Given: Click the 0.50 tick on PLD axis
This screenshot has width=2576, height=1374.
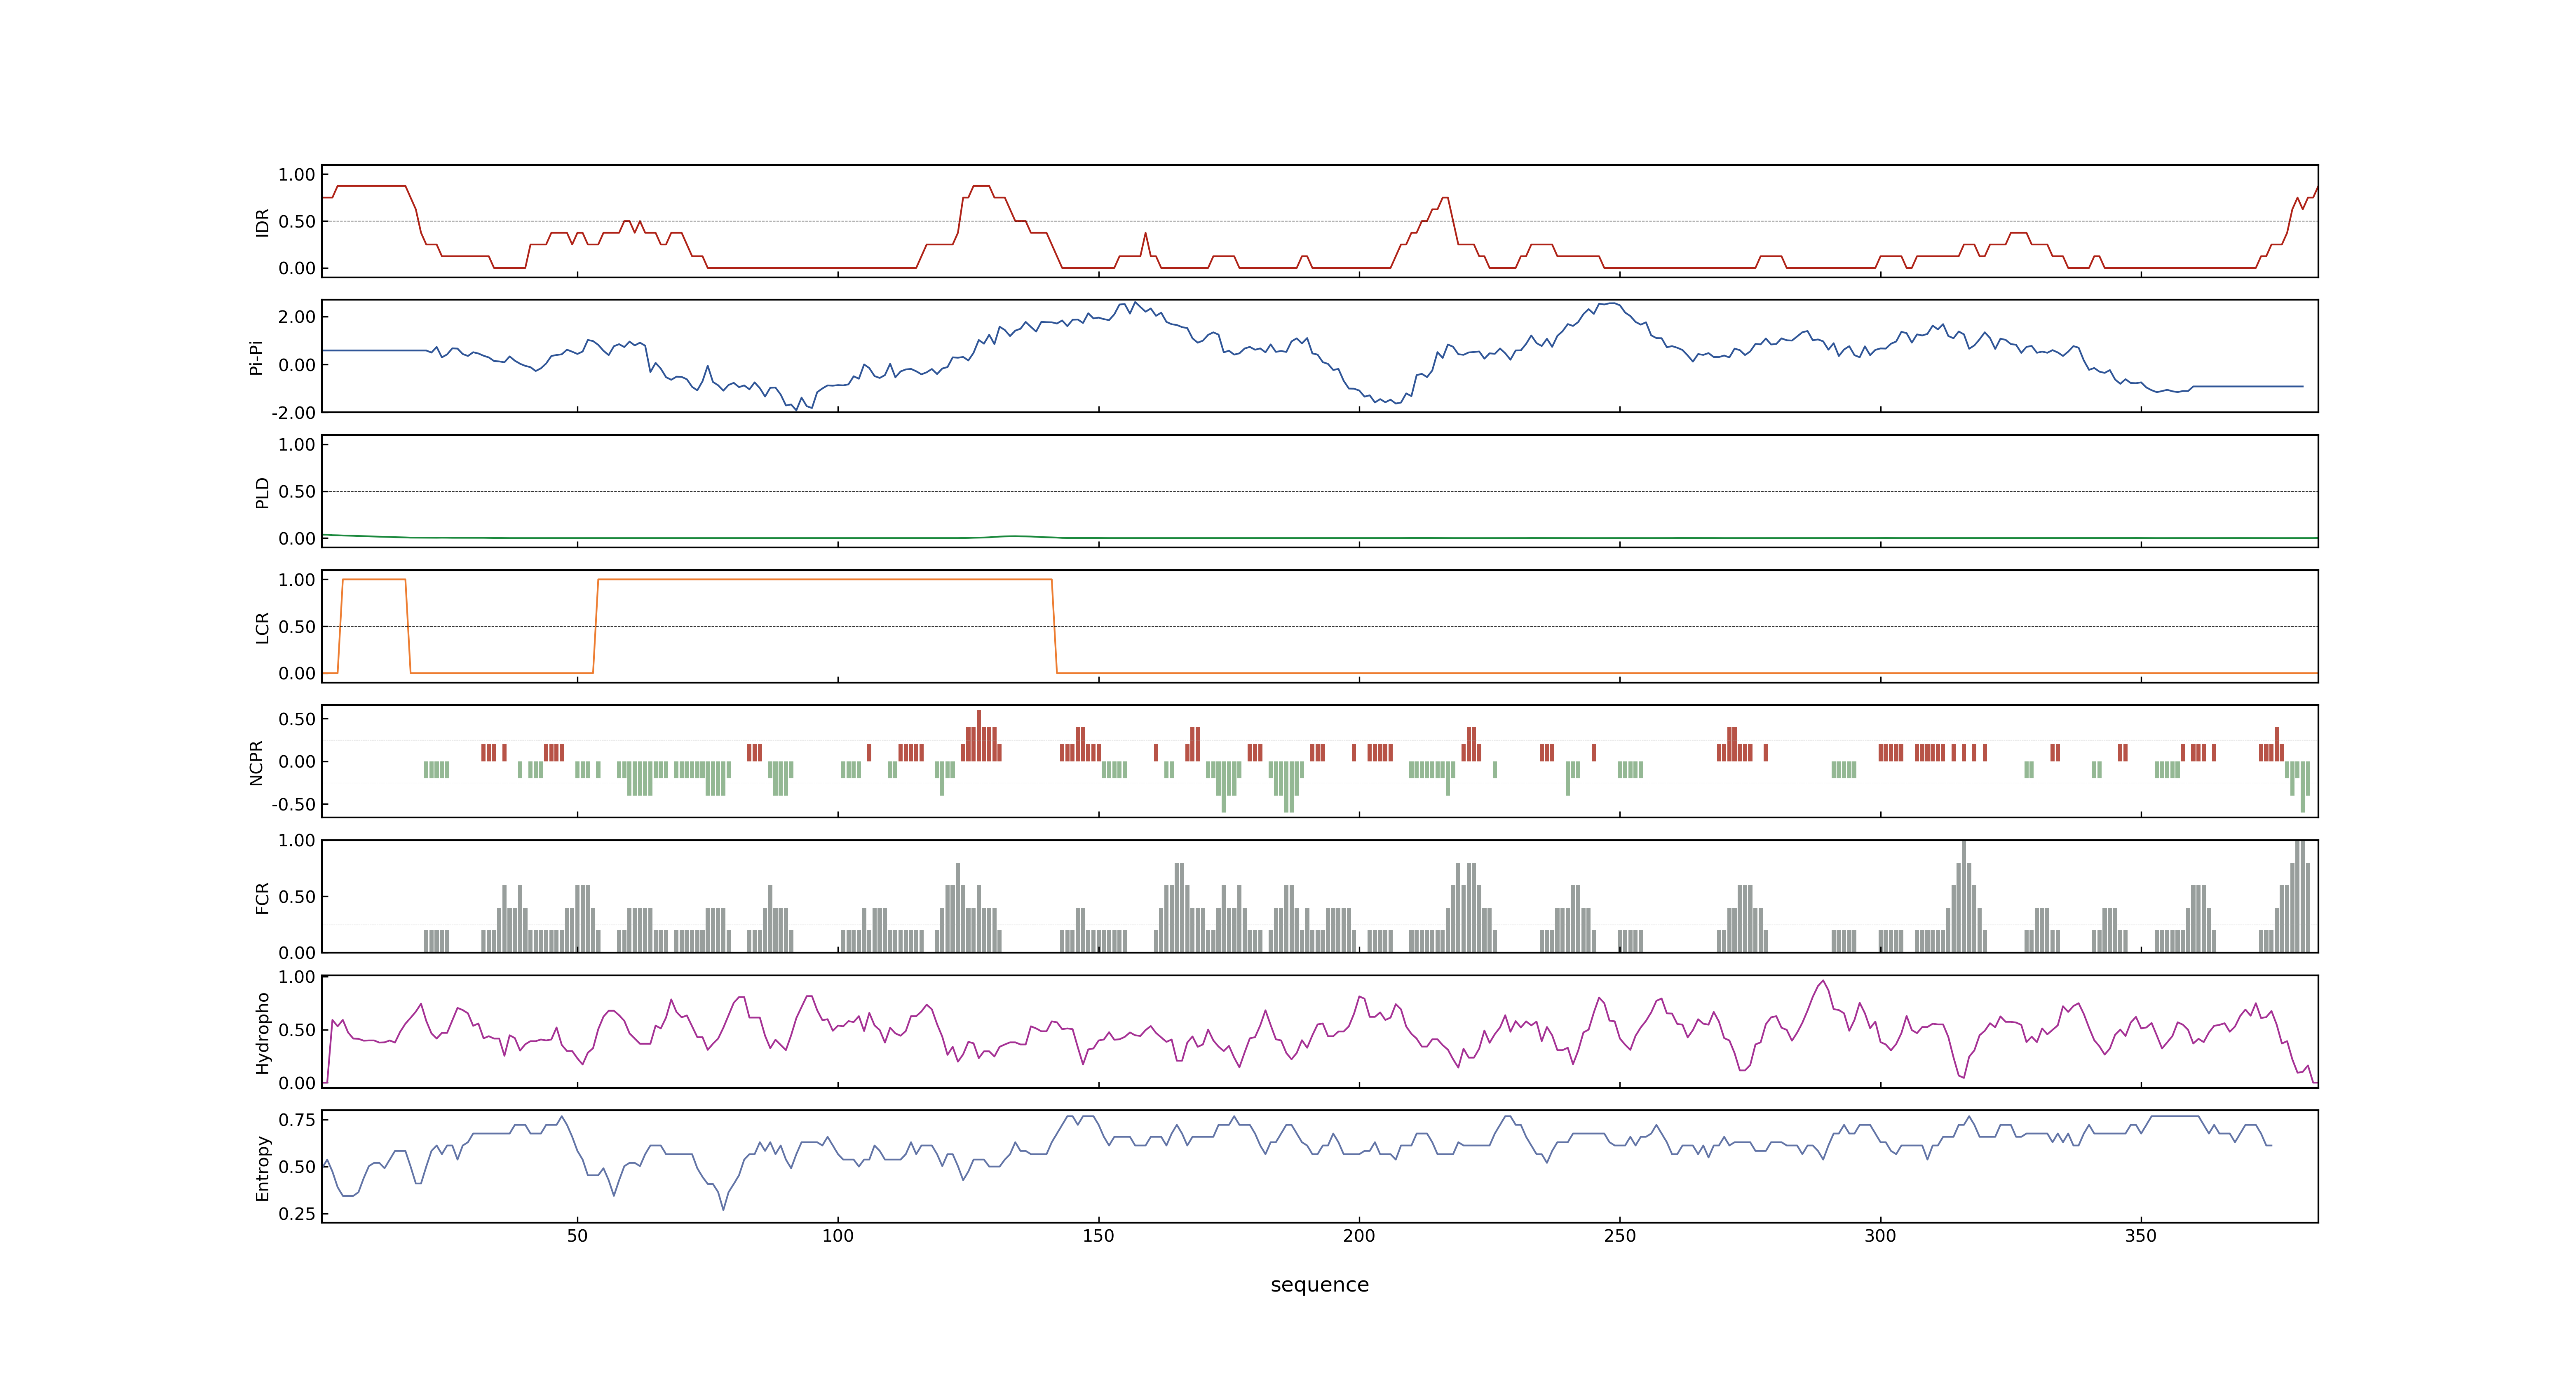Looking at the screenshot, I should click(297, 491).
